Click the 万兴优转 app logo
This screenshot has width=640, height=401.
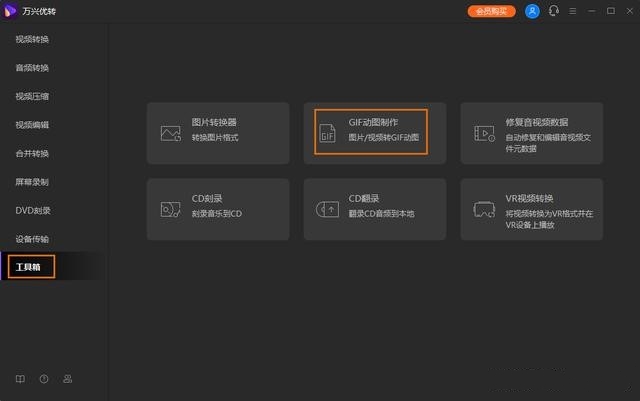(x=10, y=11)
